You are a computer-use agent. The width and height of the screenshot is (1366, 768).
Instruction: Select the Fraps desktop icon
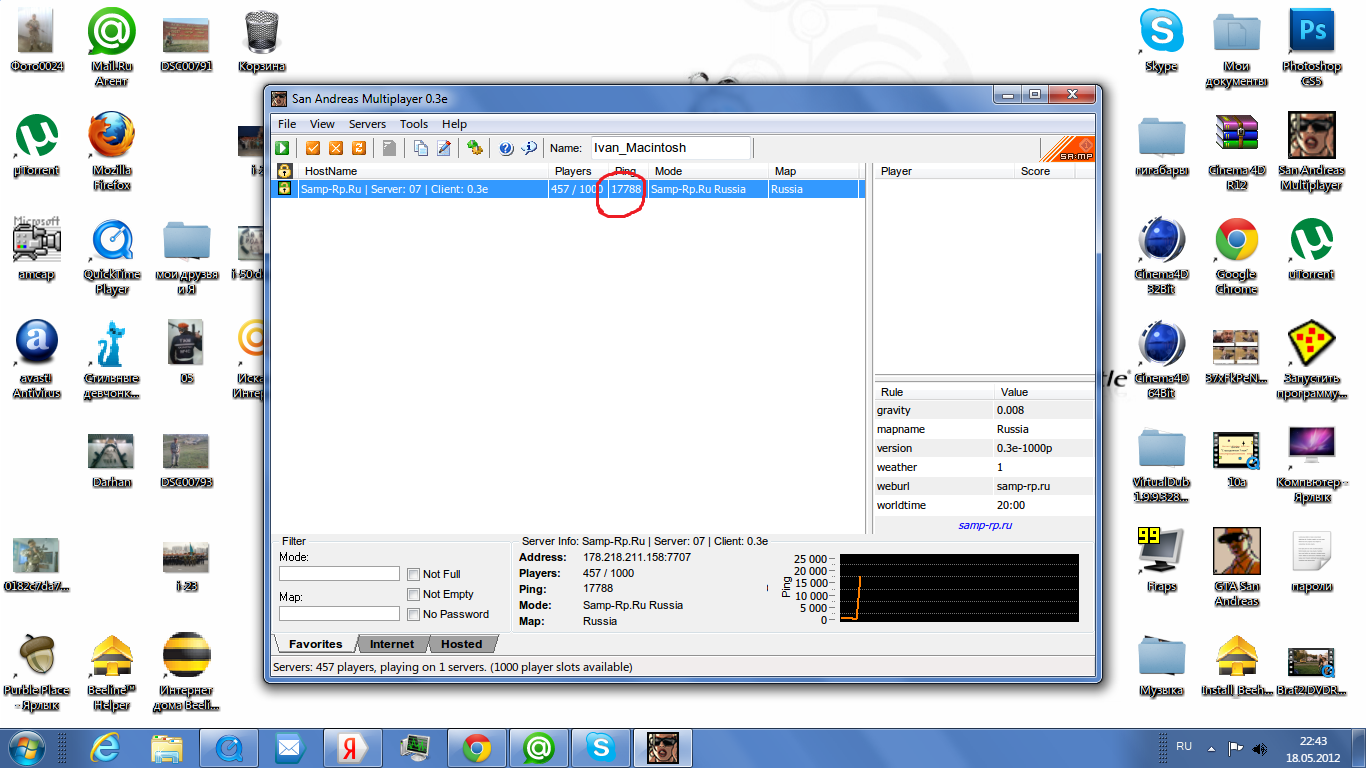(x=1161, y=560)
